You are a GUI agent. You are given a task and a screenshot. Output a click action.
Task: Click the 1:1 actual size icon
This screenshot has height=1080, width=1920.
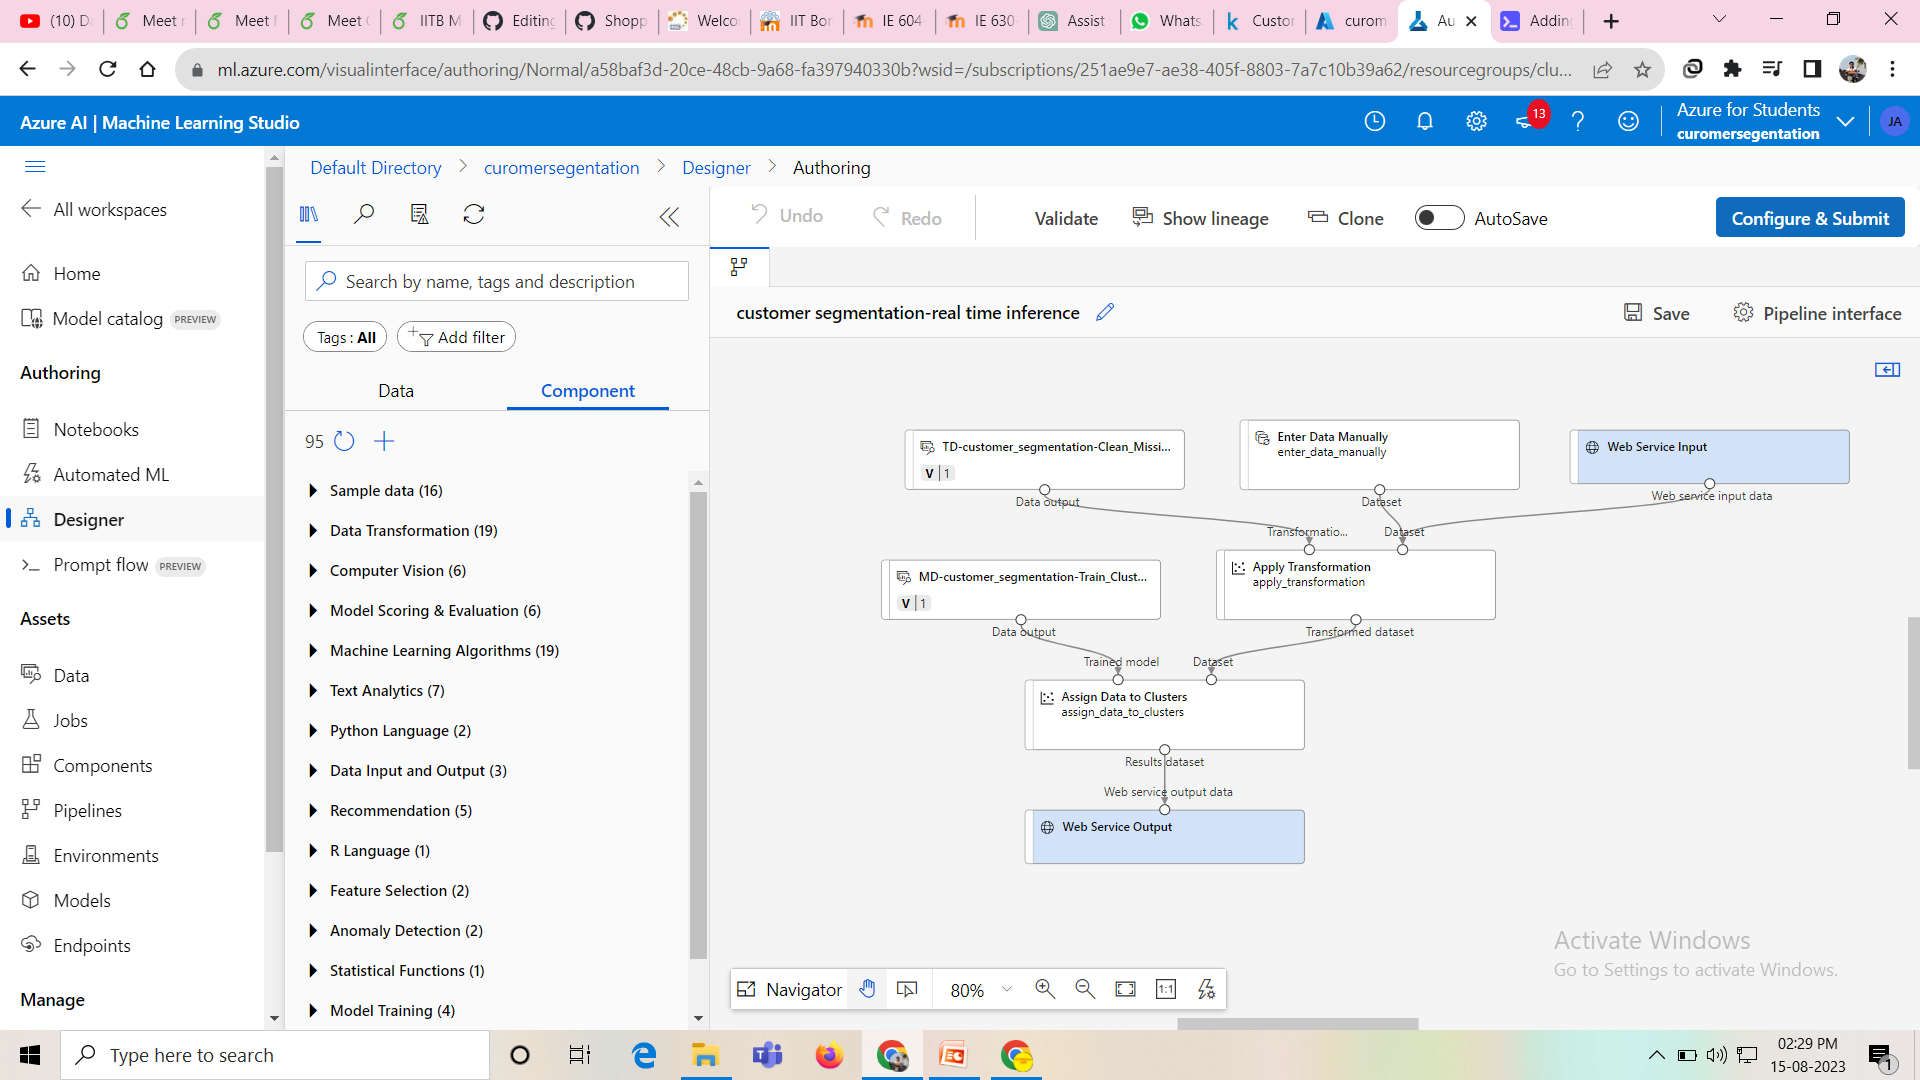click(1166, 988)
